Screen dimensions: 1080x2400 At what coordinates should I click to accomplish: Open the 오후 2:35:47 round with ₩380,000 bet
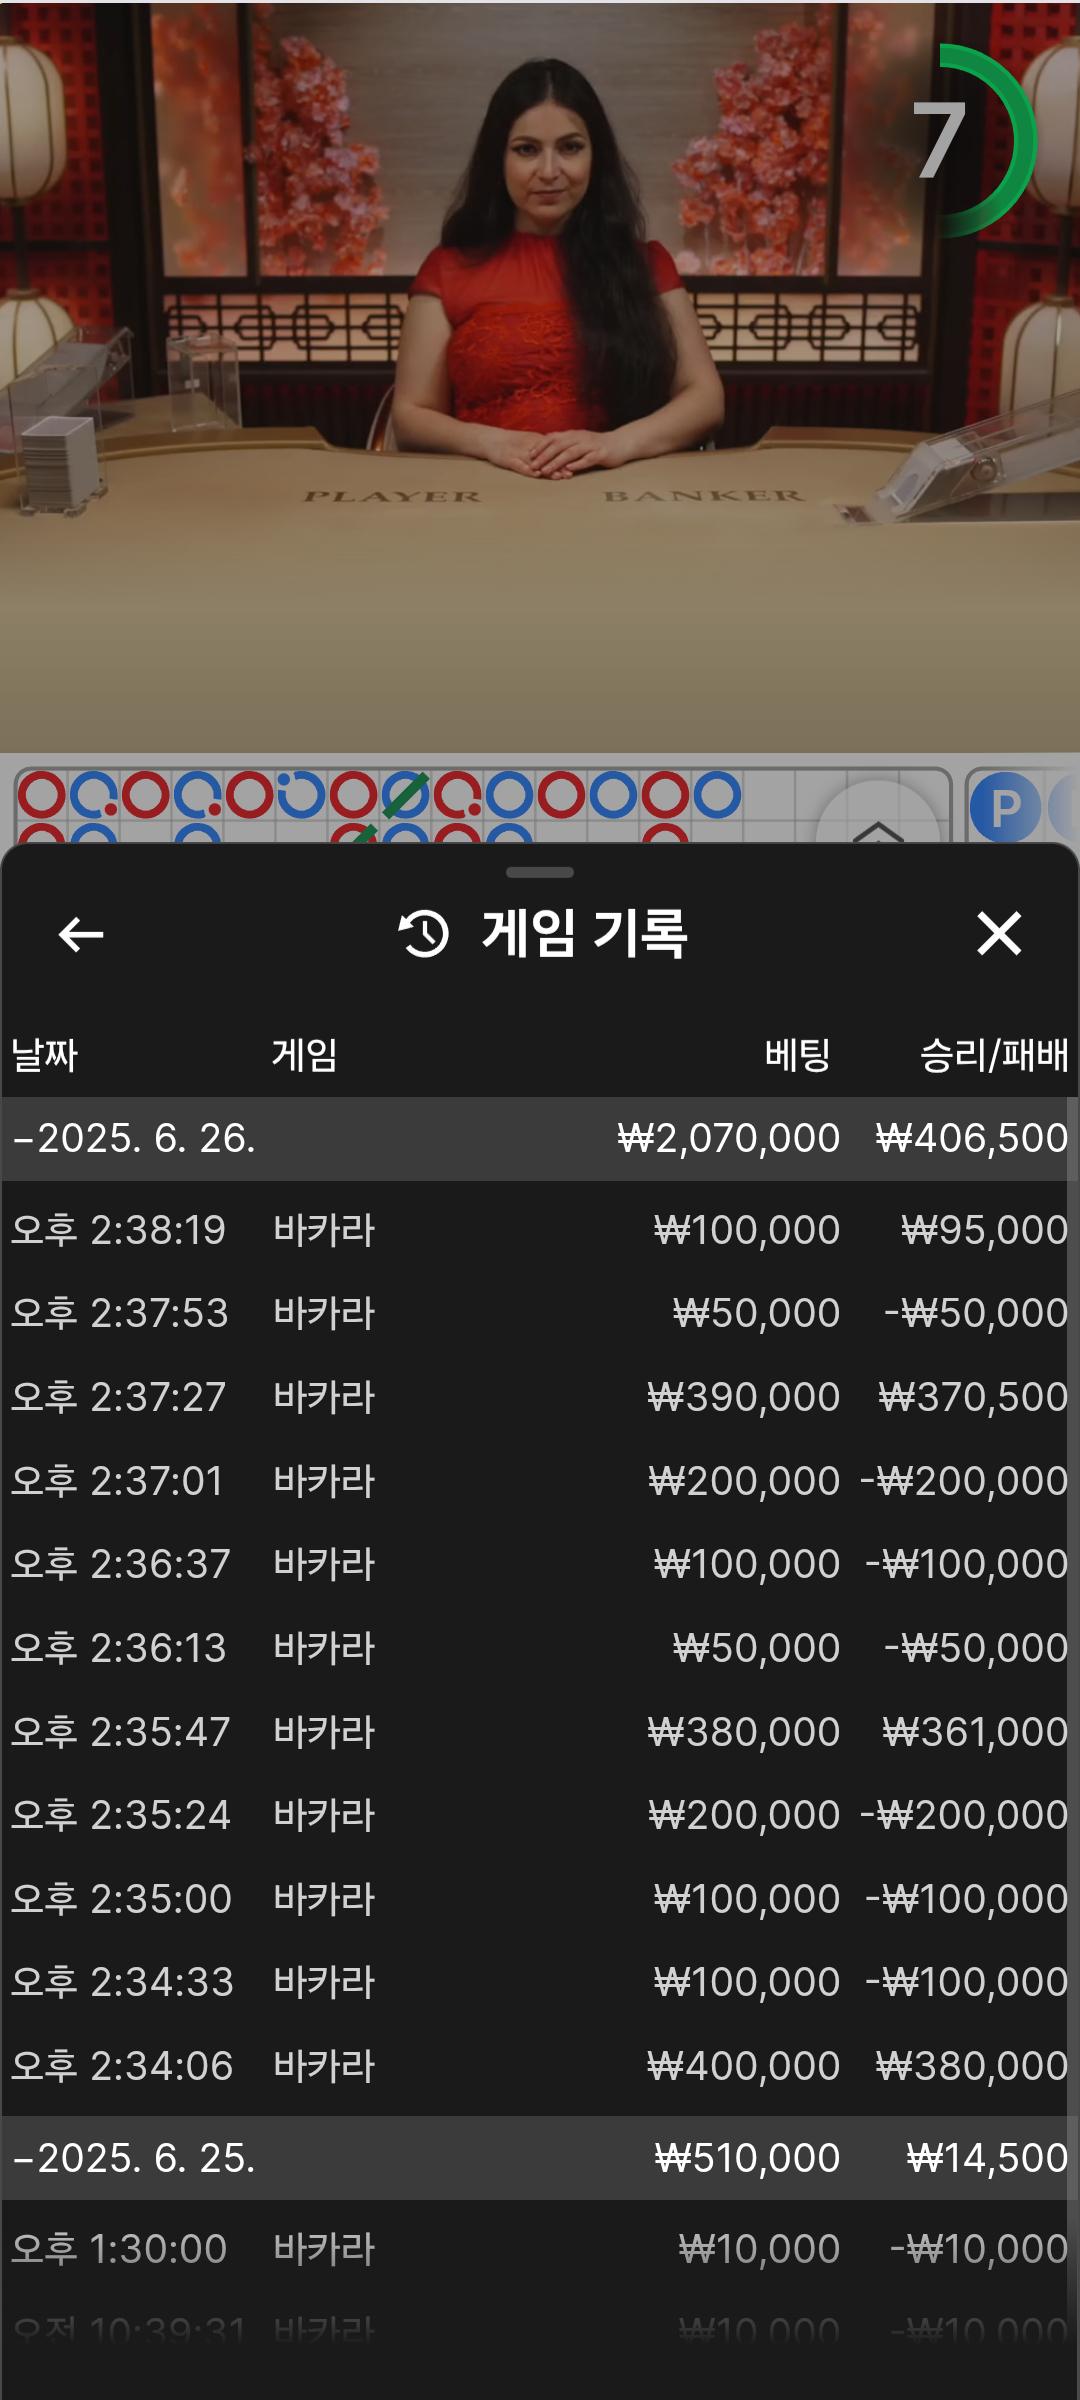click(540, 1732)
